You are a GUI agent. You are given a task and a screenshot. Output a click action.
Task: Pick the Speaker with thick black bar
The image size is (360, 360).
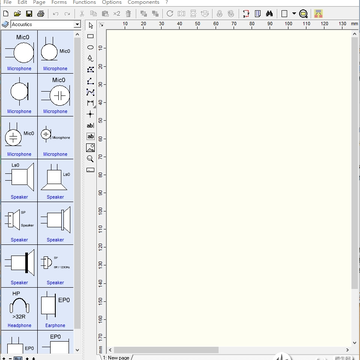tap(19, 266)
